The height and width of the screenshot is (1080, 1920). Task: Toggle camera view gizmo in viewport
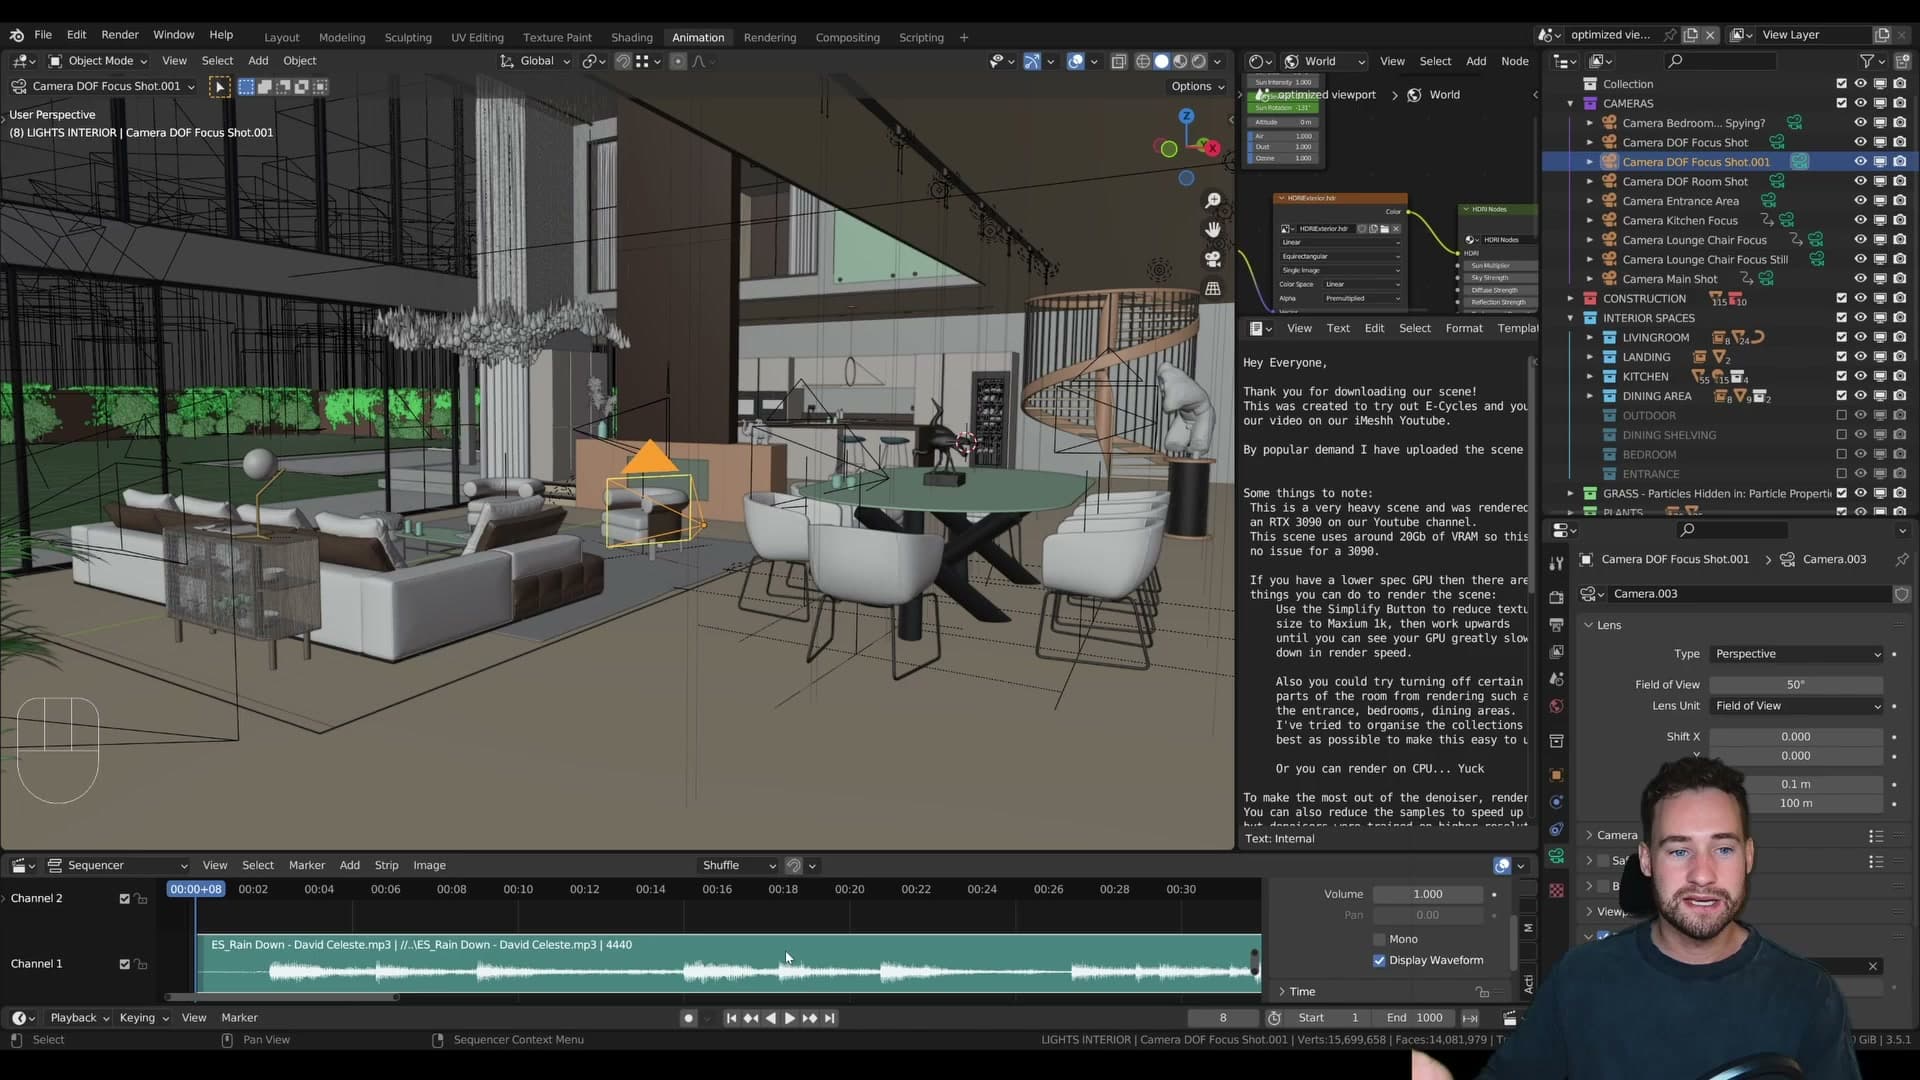(x=1213, y=259)
